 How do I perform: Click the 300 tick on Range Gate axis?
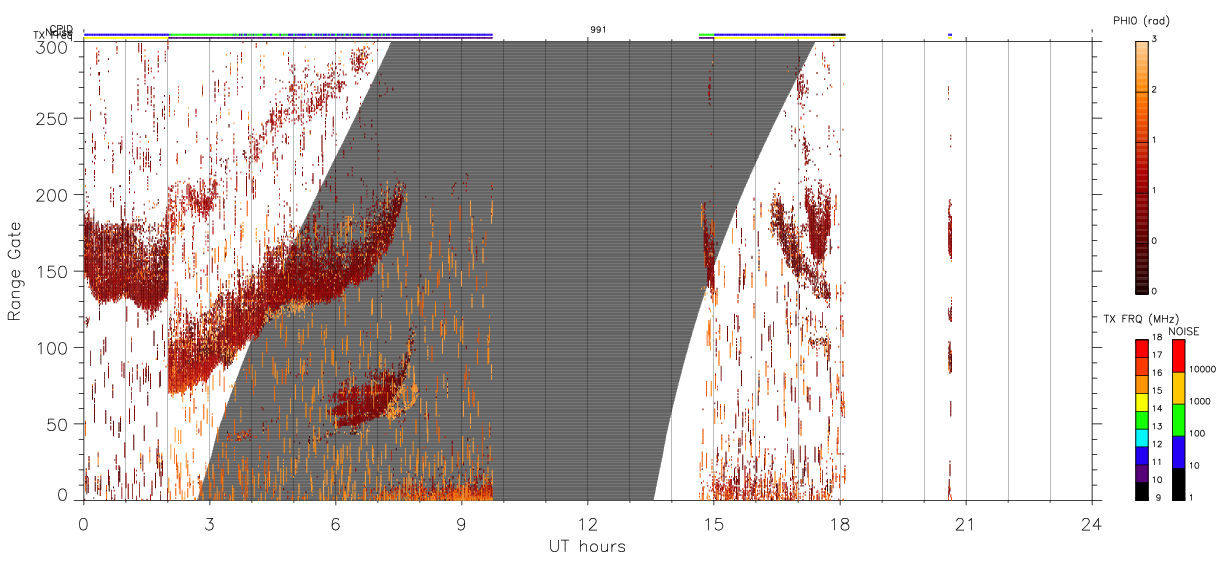click(53, 47)
